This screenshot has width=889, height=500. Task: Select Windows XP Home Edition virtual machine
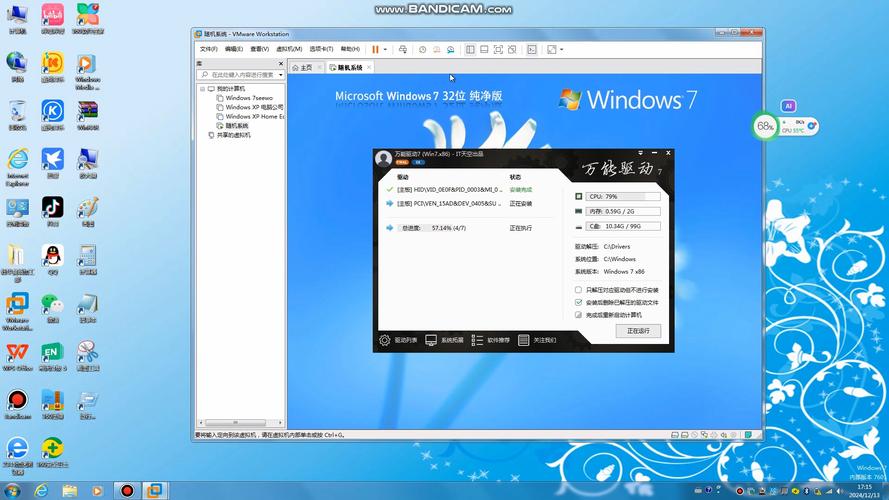(x=249, y=116)
